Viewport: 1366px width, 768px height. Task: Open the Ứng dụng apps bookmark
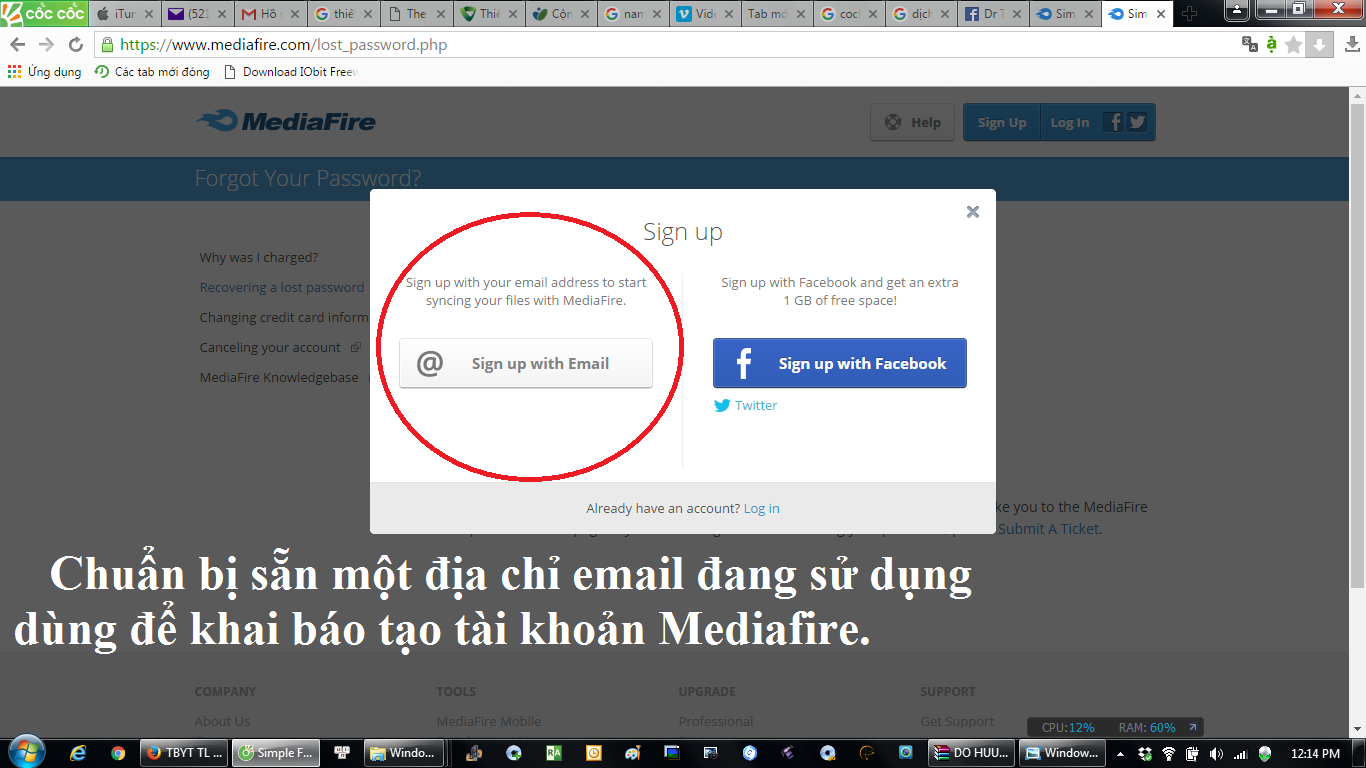click(45, 72)
